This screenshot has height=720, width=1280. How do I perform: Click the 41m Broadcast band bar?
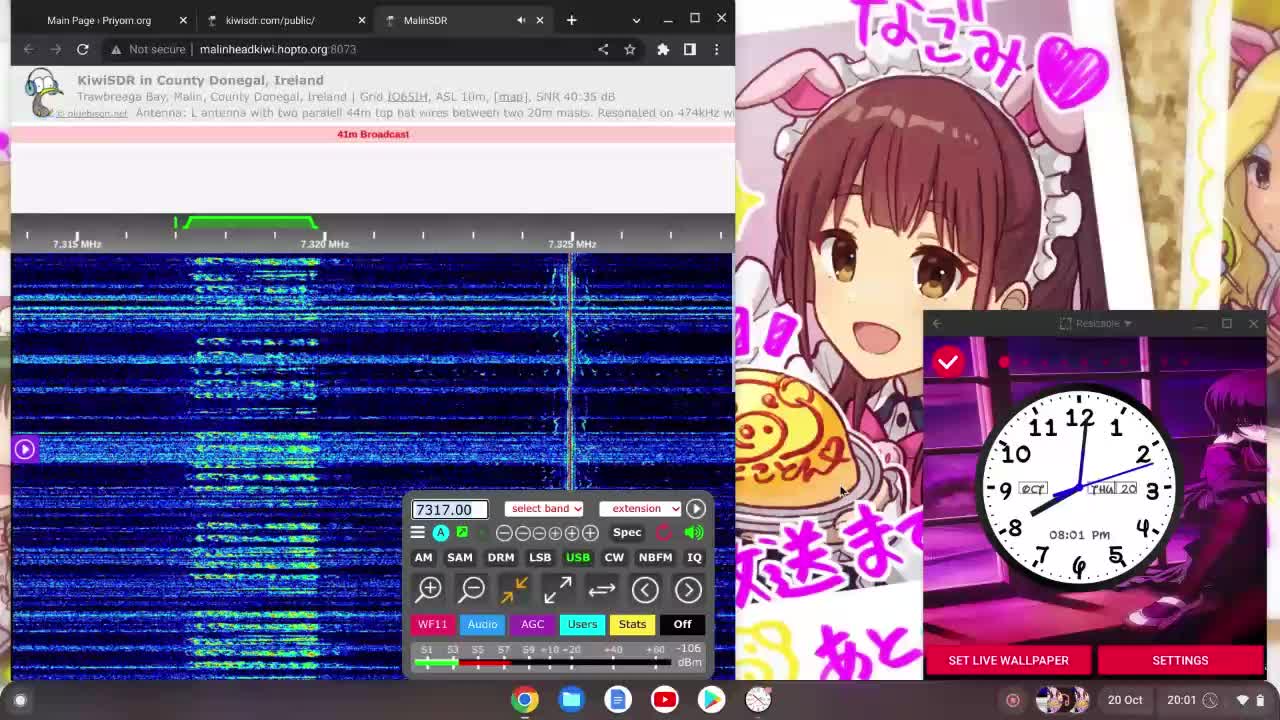[372, 134]
